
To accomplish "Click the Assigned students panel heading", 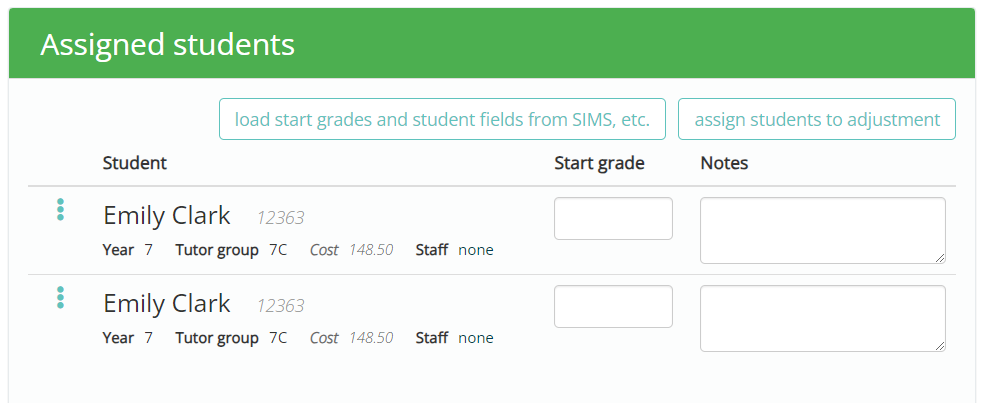I will tap(167, 45).
